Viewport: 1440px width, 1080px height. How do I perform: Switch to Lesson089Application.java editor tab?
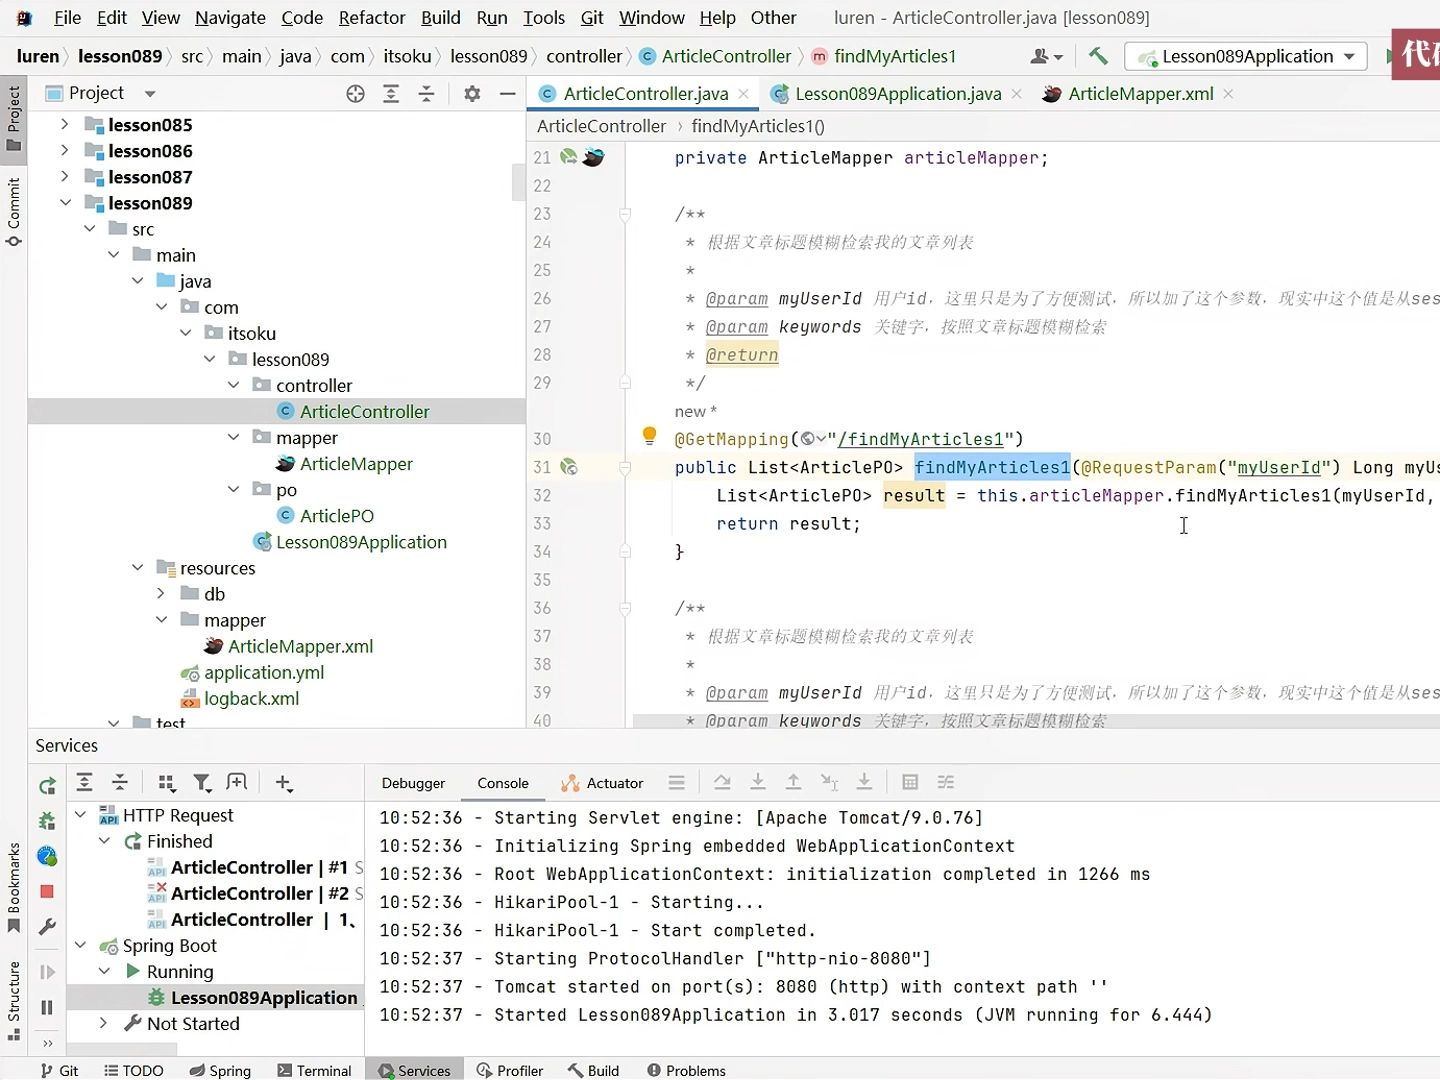click(885, 93)
